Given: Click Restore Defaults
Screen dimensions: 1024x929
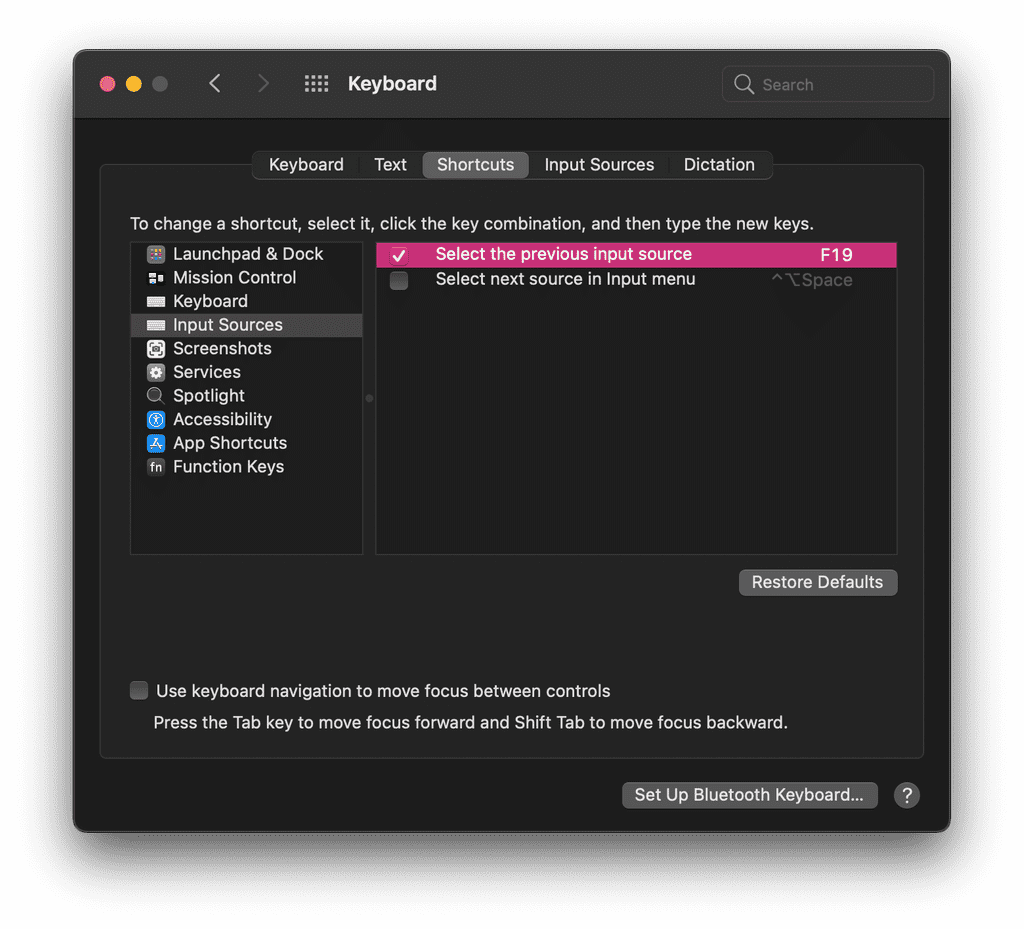Looking at the screenshot, I should (817, 582).
